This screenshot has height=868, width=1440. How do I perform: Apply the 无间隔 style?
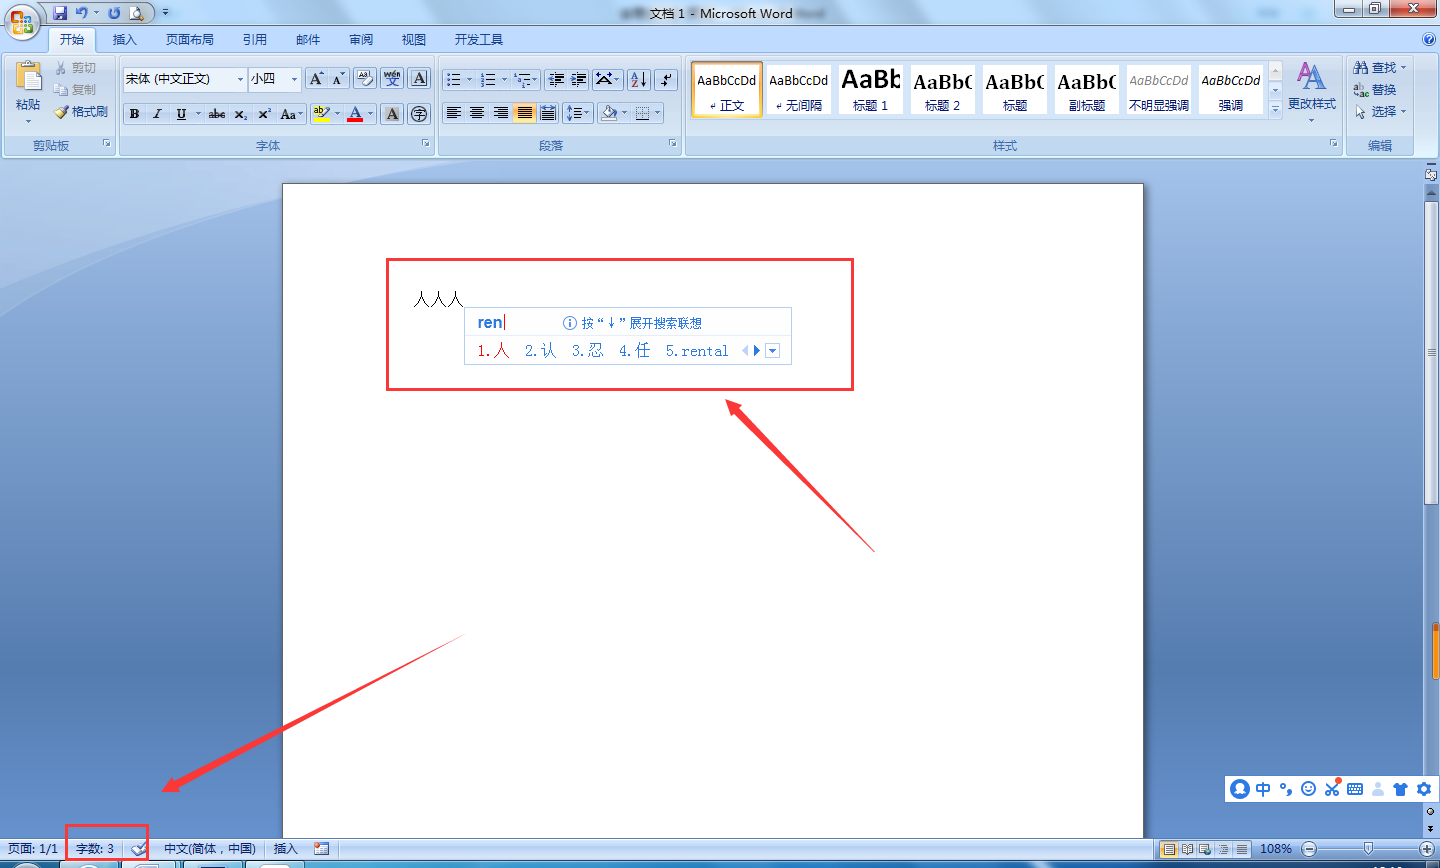[798, 89]
